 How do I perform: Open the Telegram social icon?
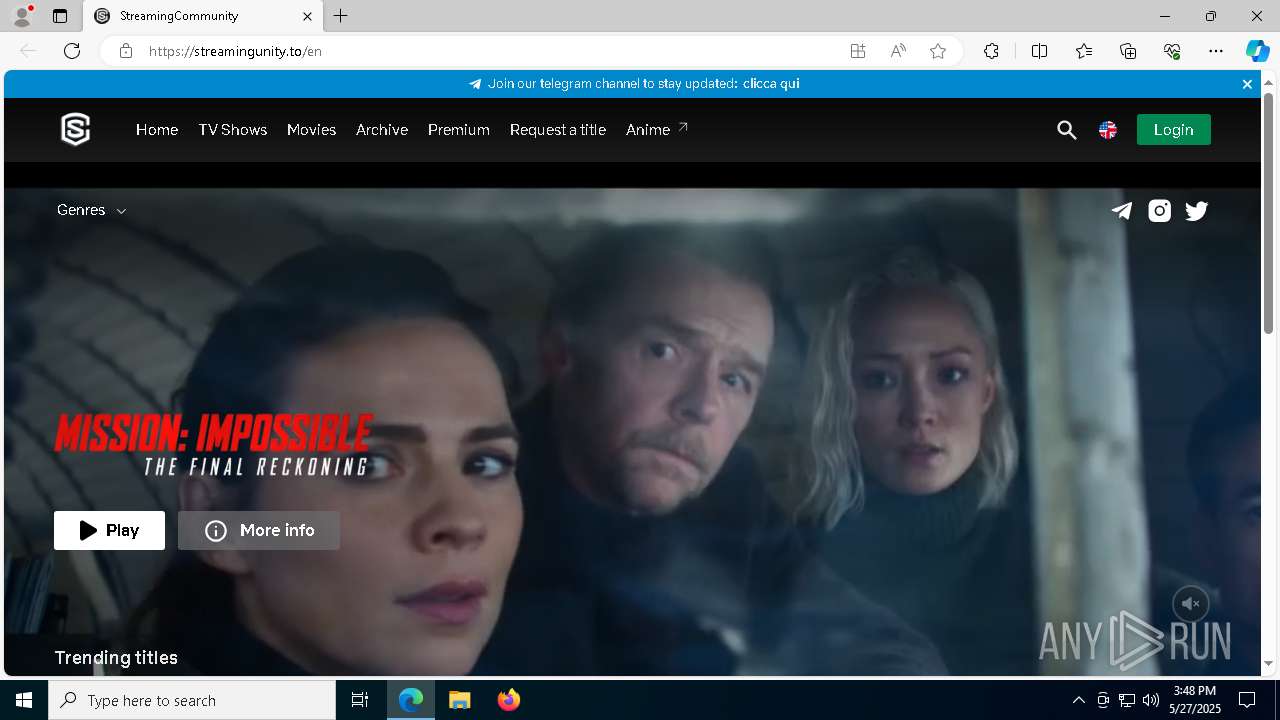click(x=1122, y=210)
